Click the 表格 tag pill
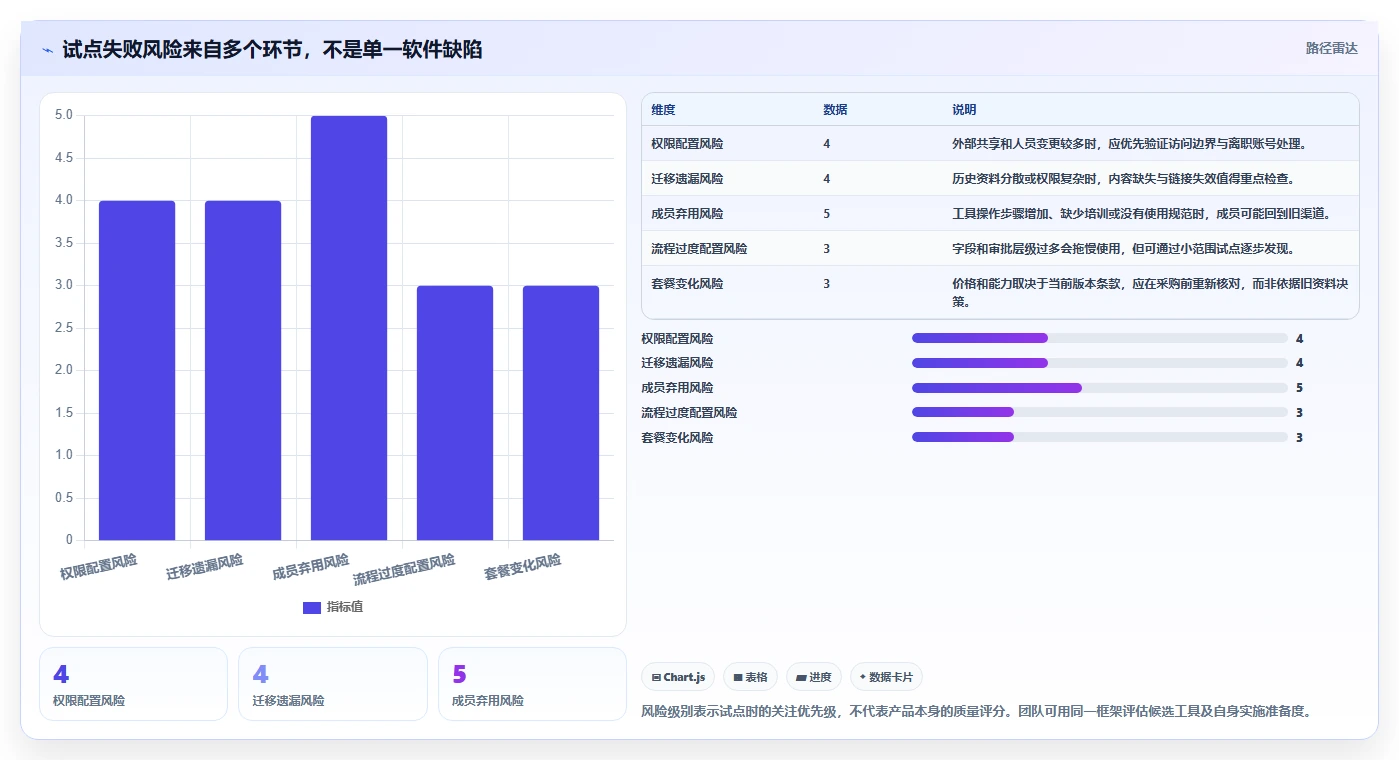The height and width of the screenshot is (760, 1399). tap(751, 677)
